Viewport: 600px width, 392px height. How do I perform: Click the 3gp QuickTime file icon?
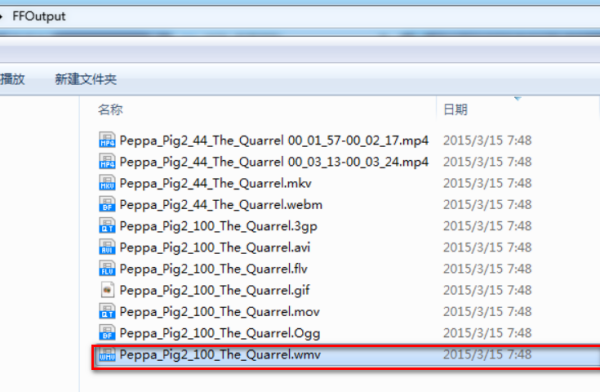coord(107,226)
